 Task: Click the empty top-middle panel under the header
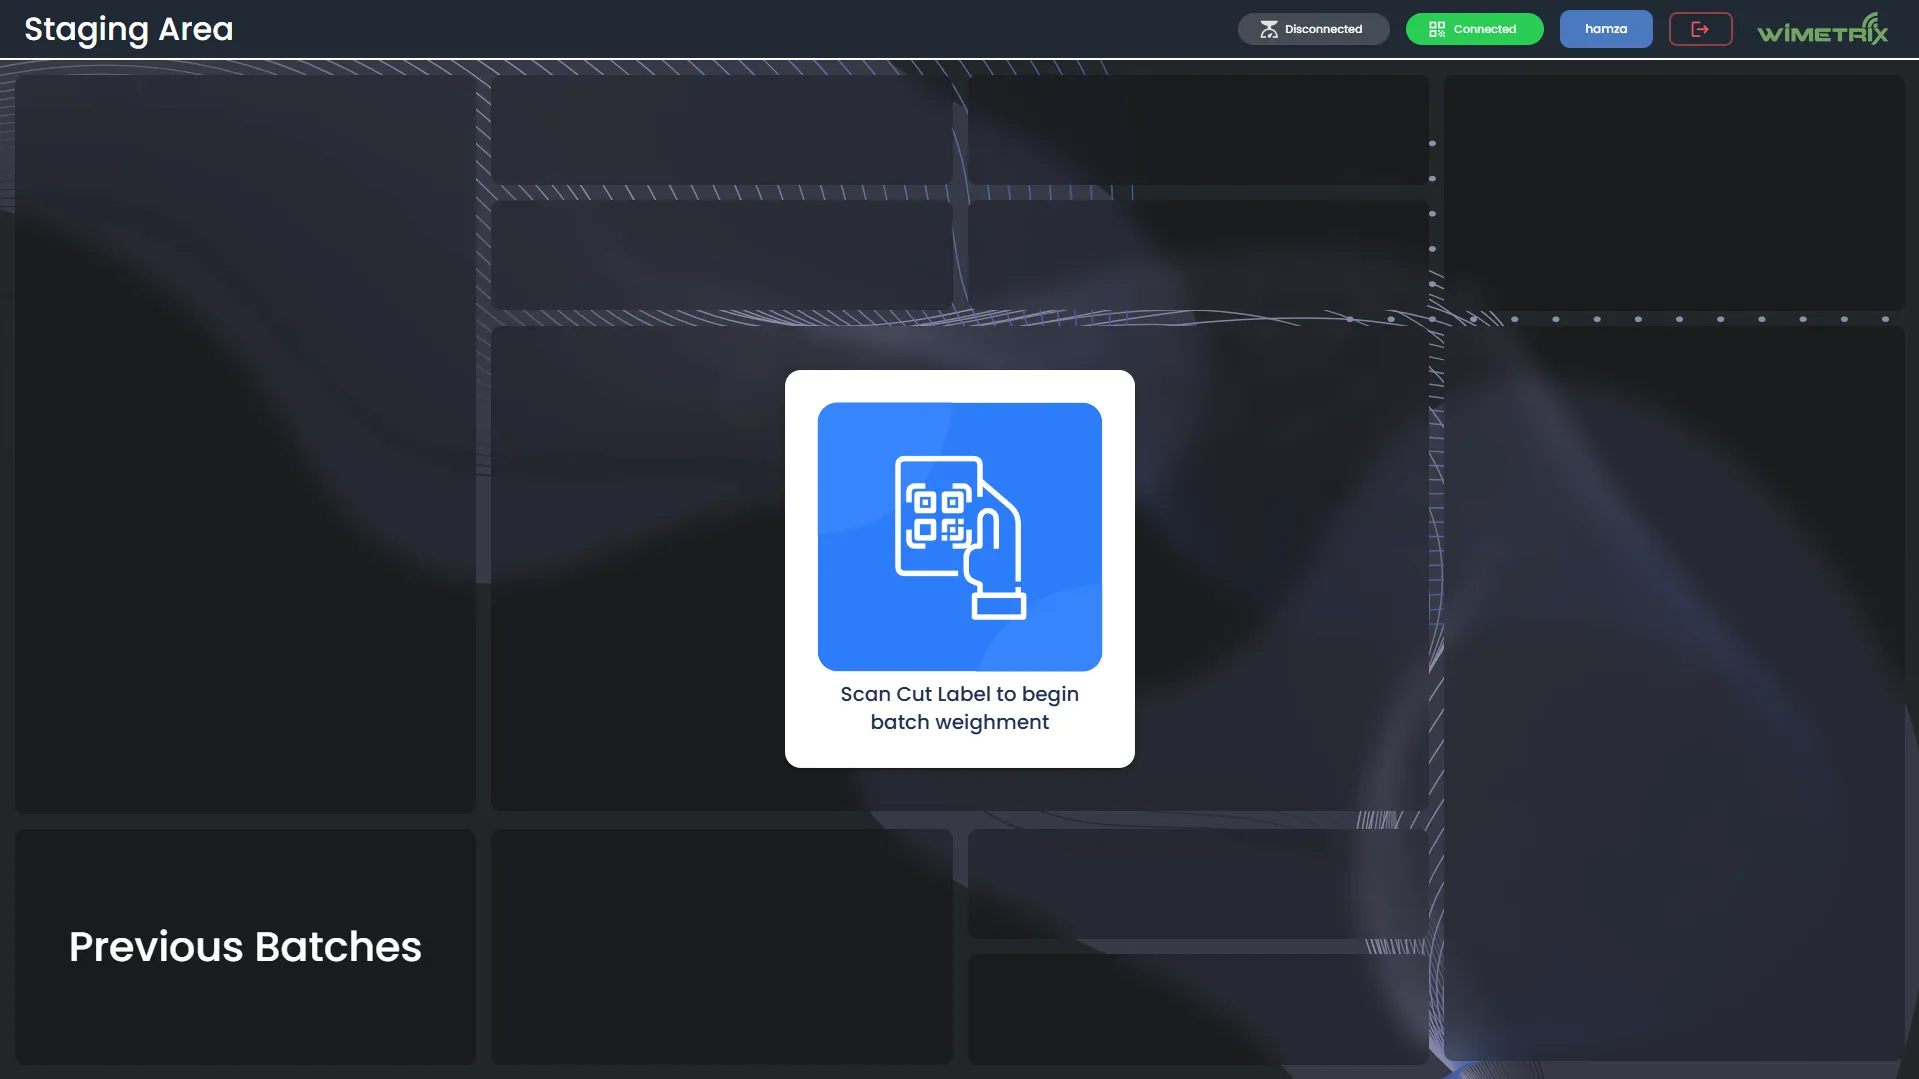tap(721, 129)
